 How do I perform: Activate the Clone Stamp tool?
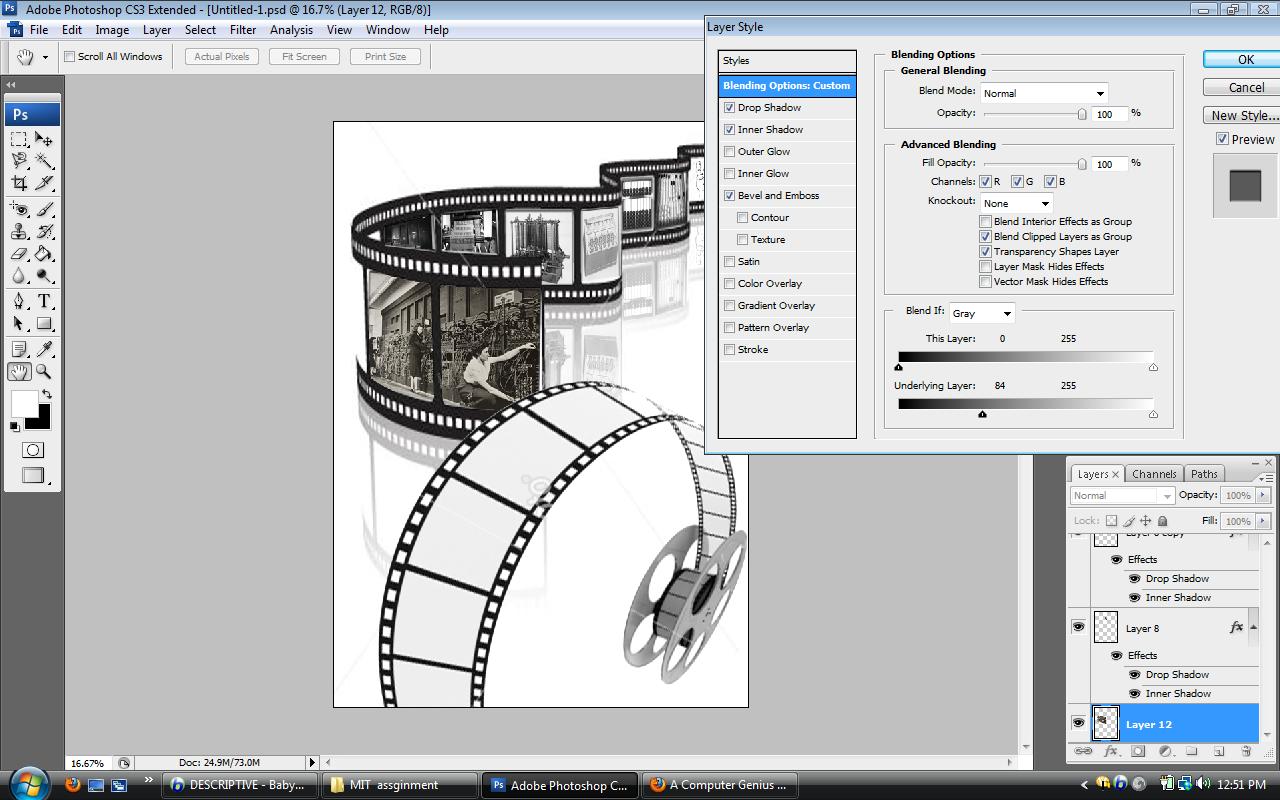[19, 231]
